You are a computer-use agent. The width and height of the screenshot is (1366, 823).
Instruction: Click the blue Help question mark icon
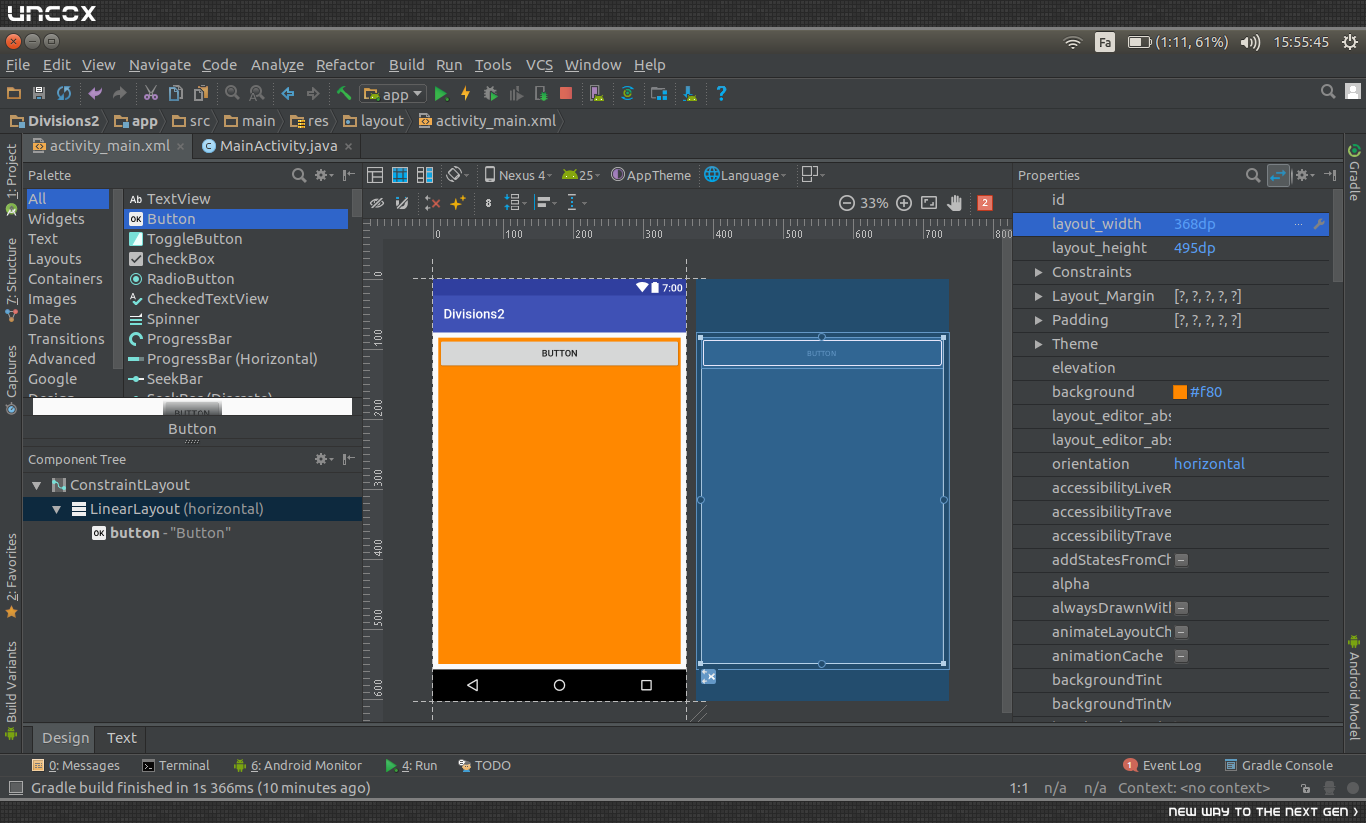721,93
